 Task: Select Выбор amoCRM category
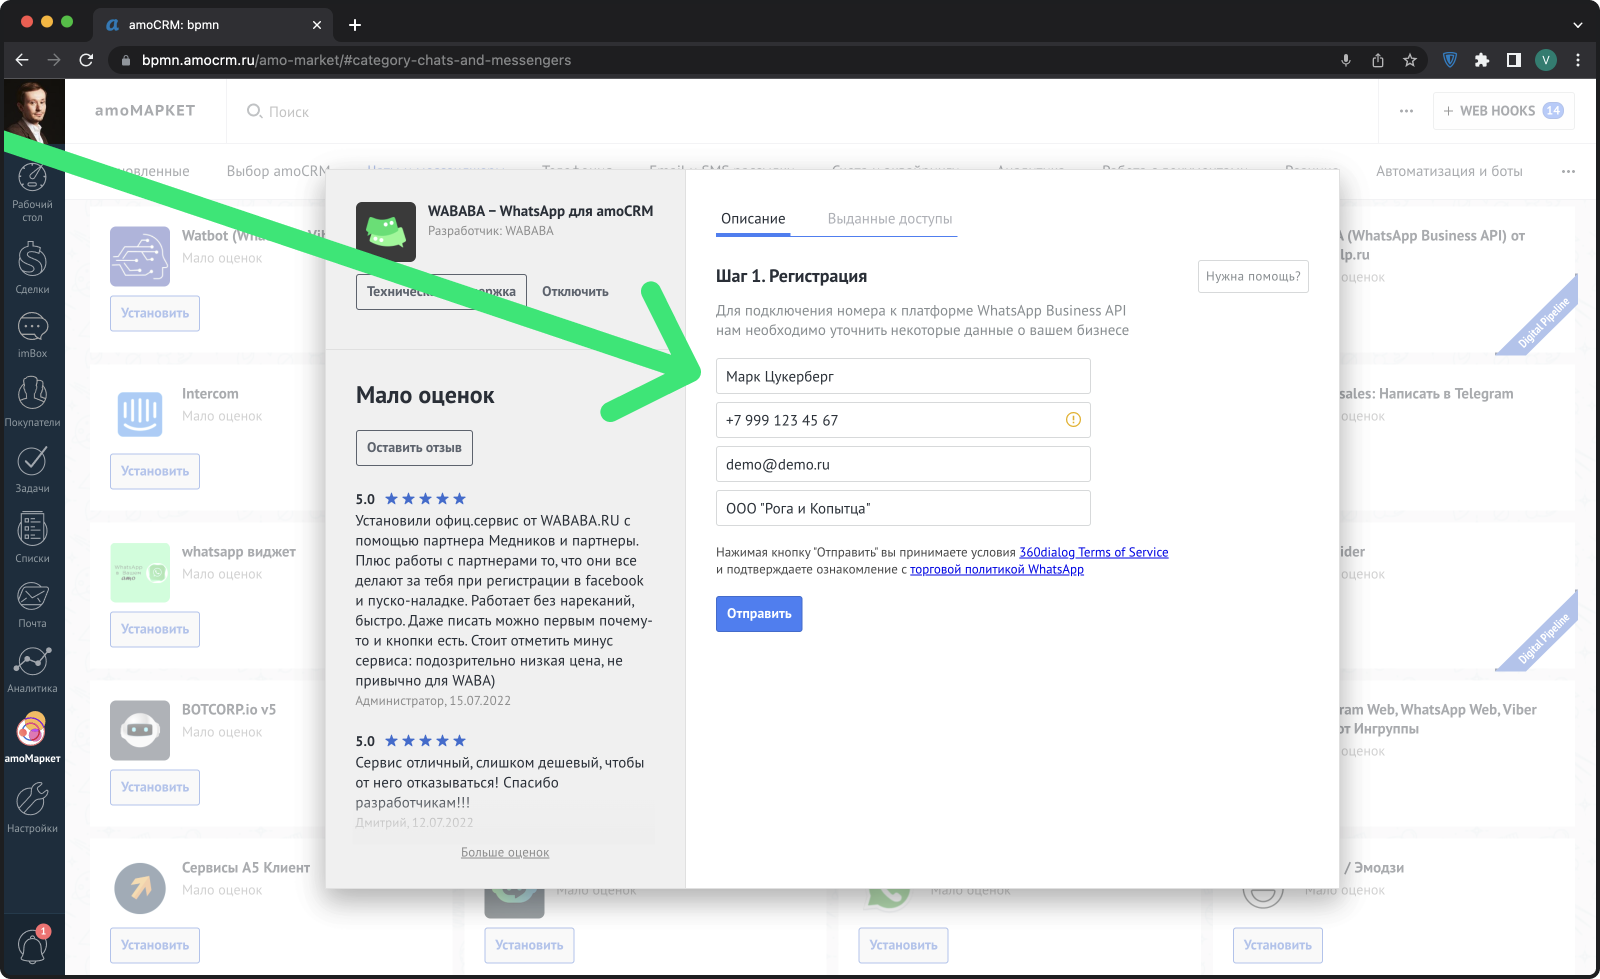coord(278,171)
